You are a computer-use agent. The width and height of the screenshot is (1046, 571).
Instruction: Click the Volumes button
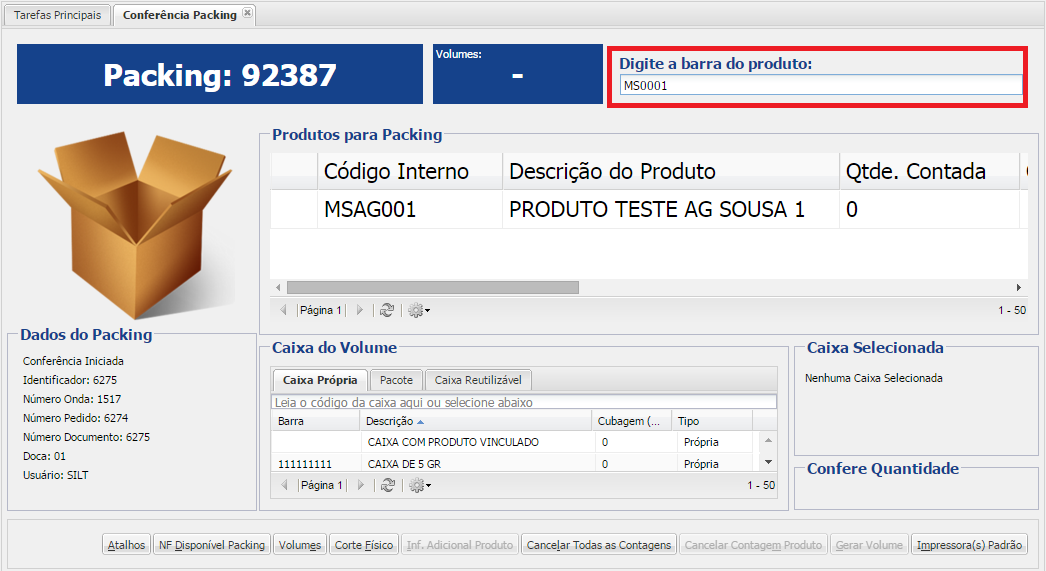pos(300,545)
